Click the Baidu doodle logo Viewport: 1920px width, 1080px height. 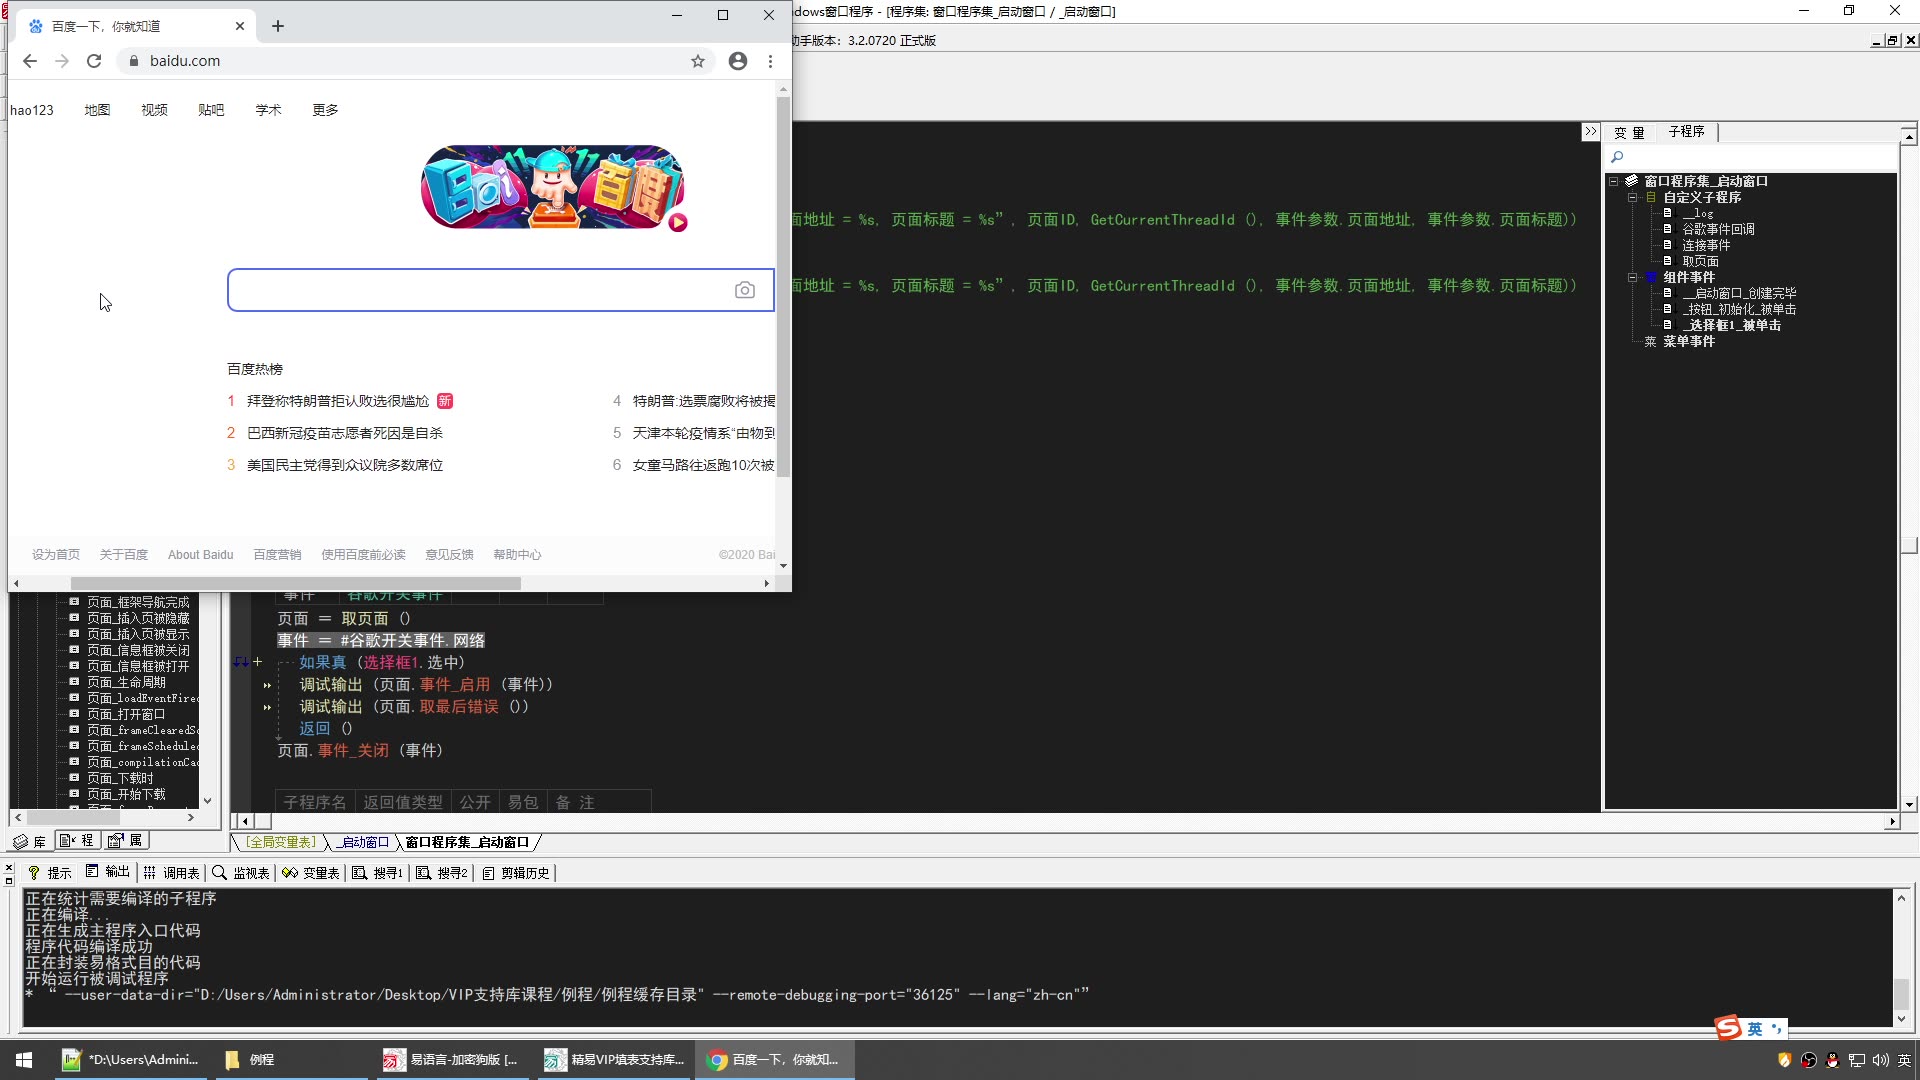coord(553,188)
